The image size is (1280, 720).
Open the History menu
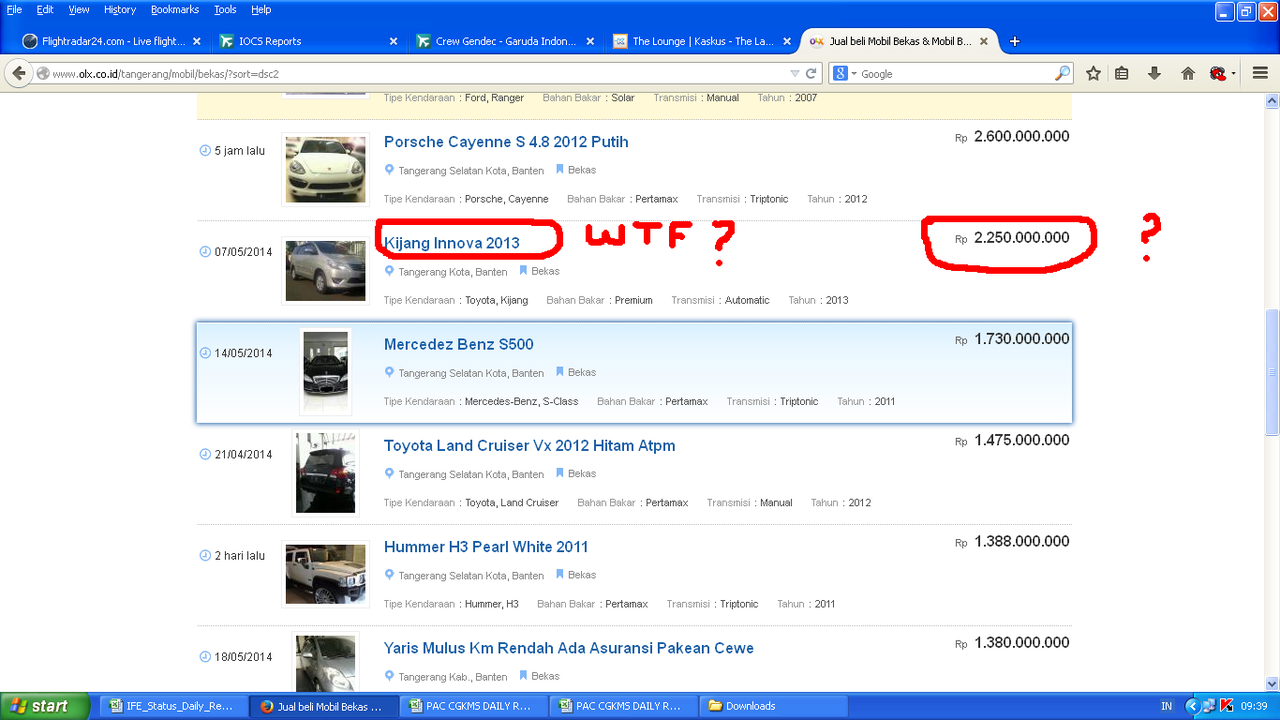pos(120,9)
